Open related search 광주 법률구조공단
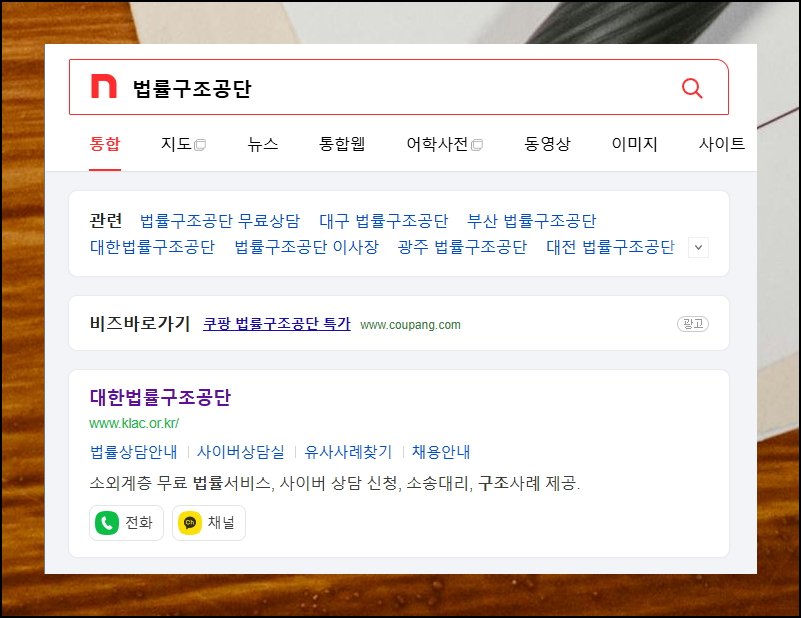 coord(462,247)
